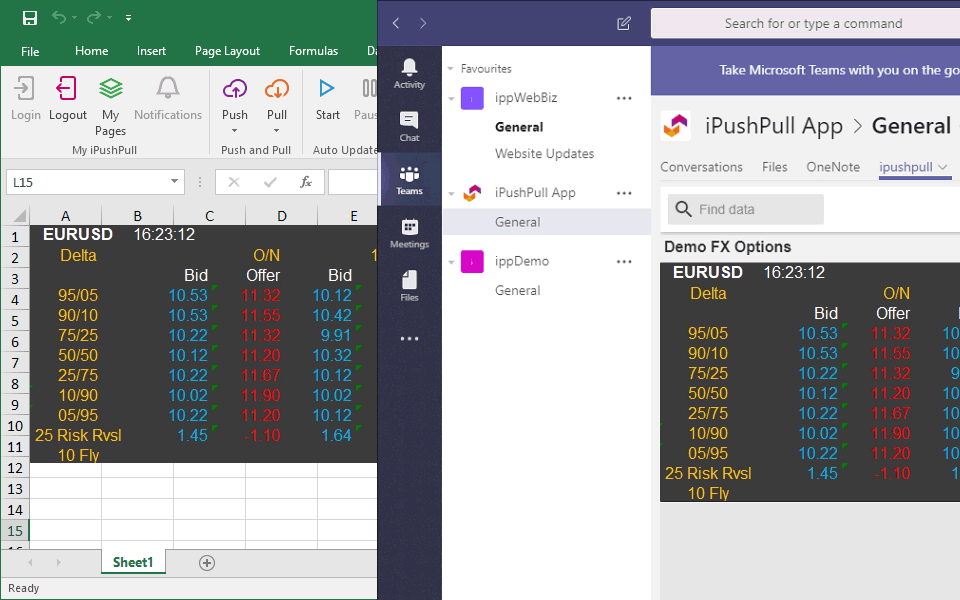
Task: Add a new sheet with plus icon
Action: click(207, 563)
